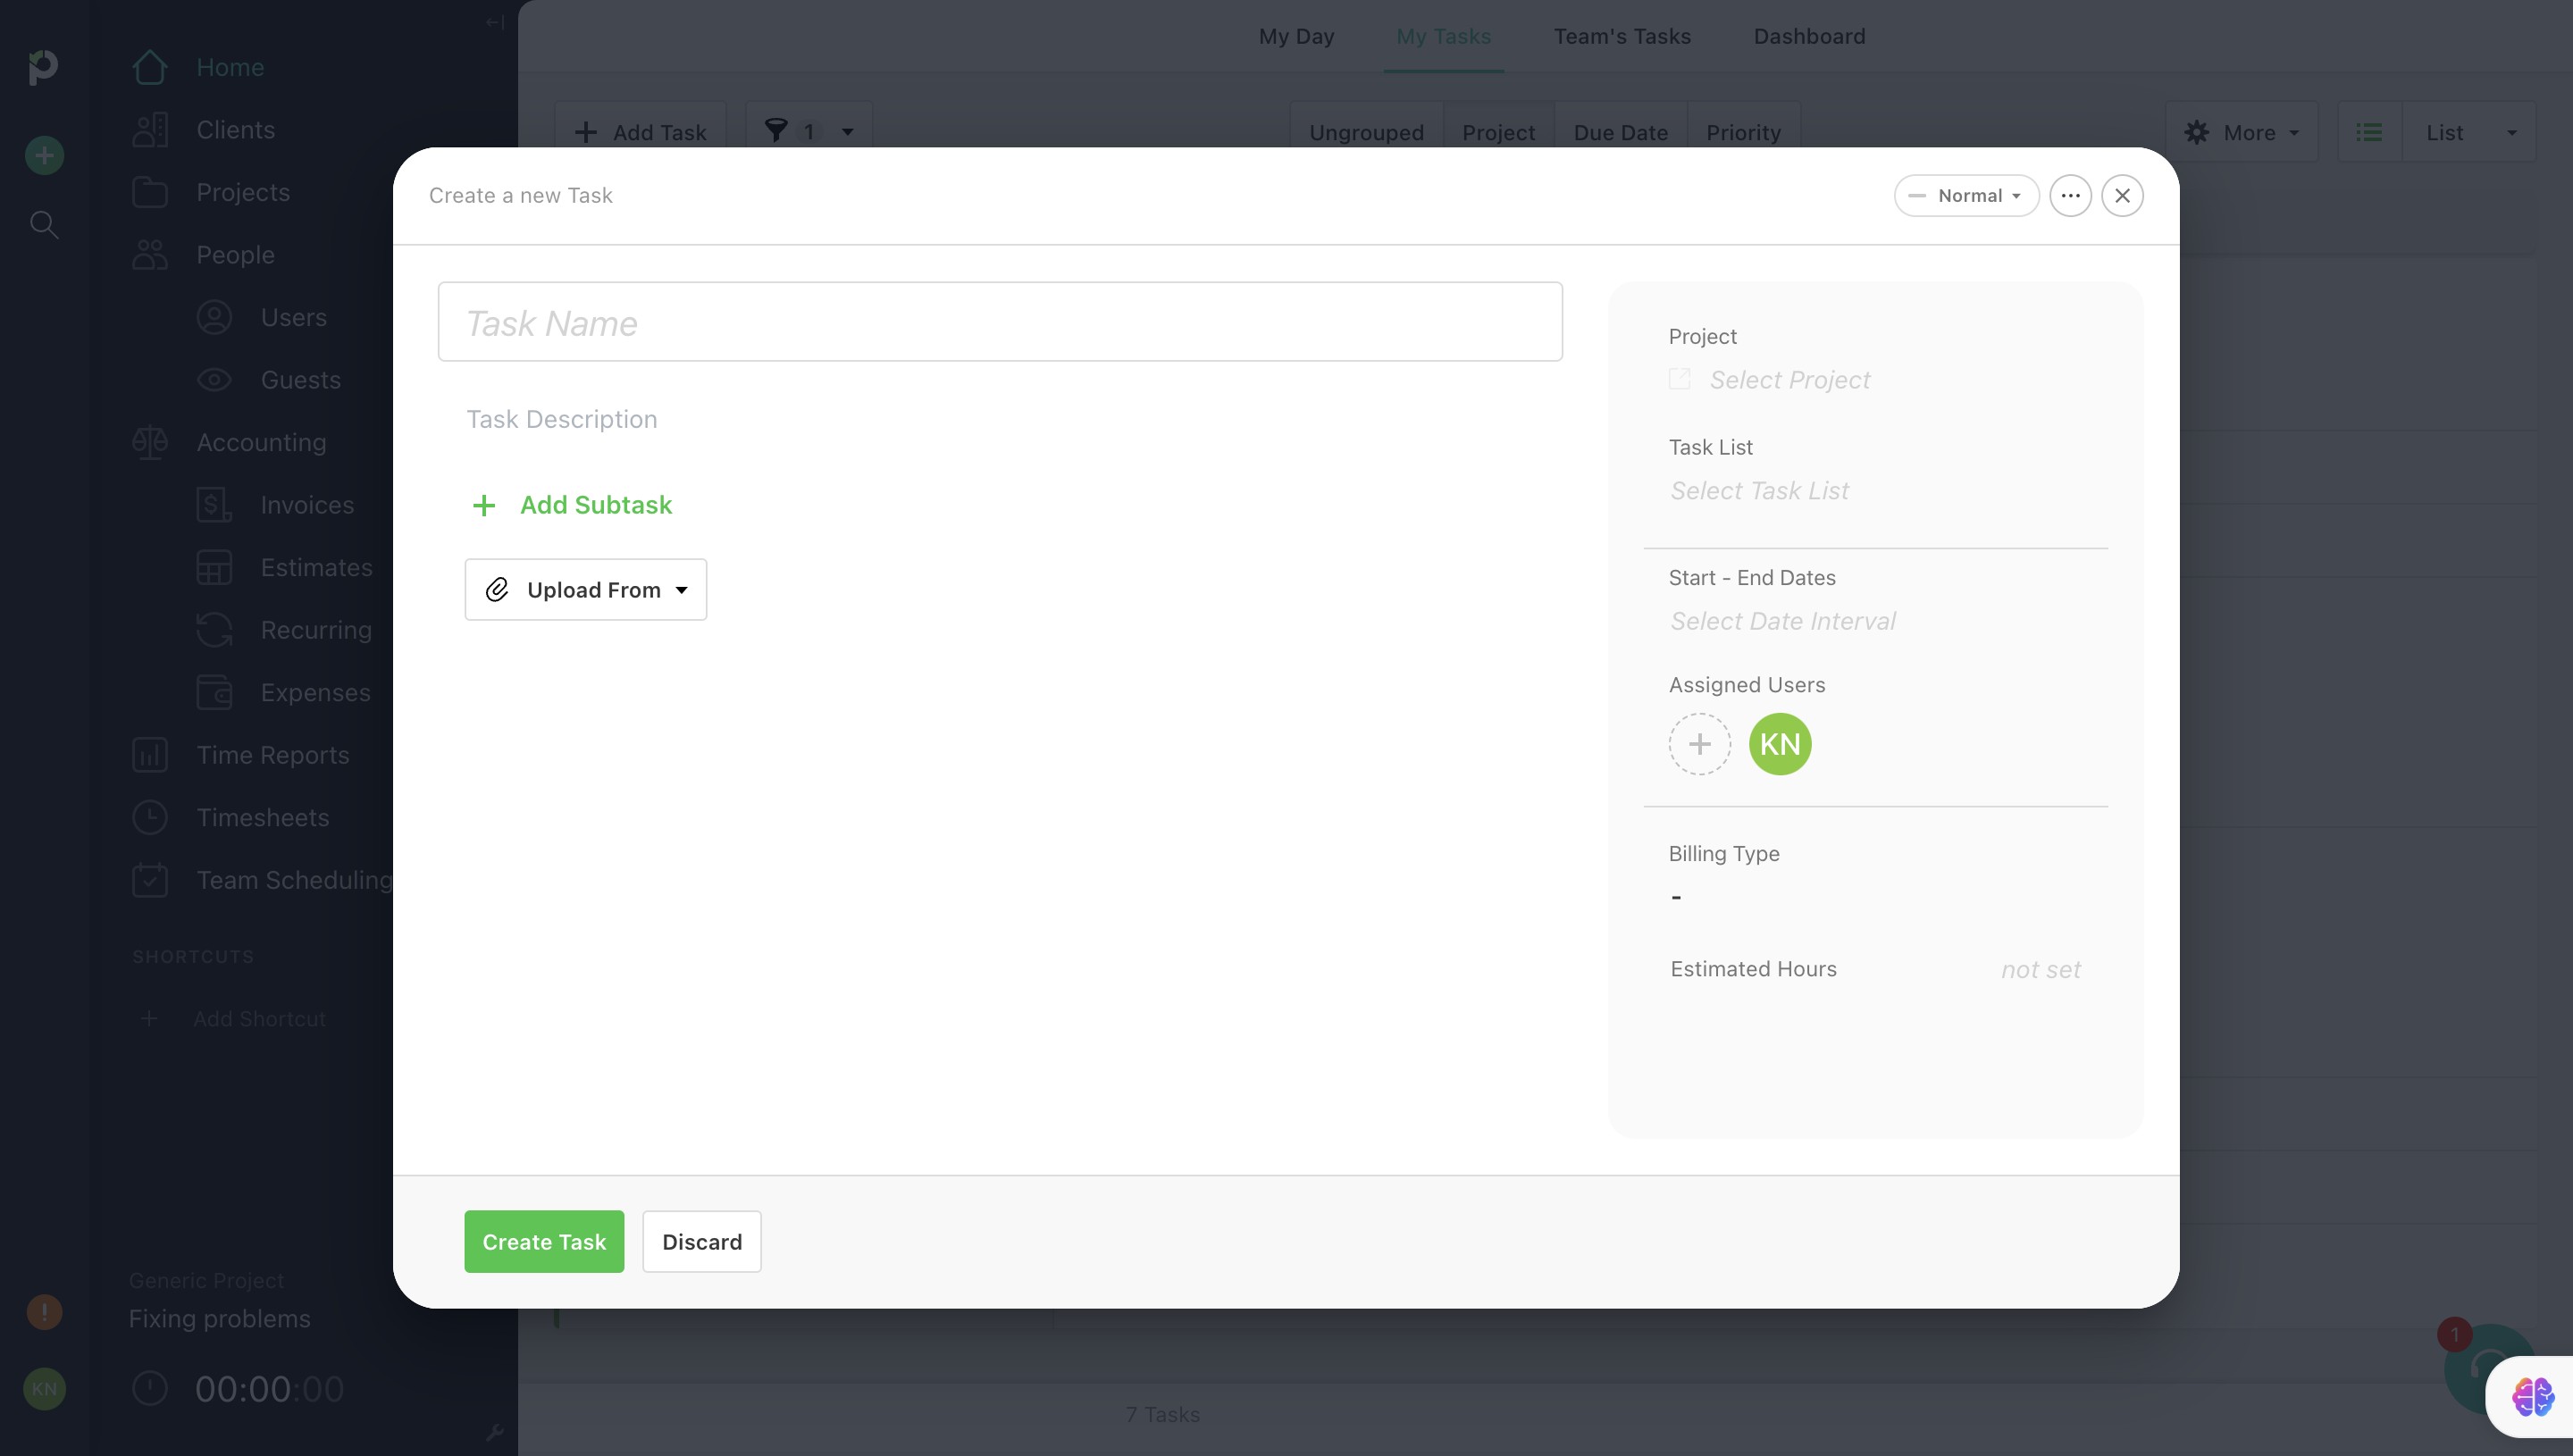The image size is (2573, 1456).
Task: Open the Select Project field
Action: coord(1789,380)
